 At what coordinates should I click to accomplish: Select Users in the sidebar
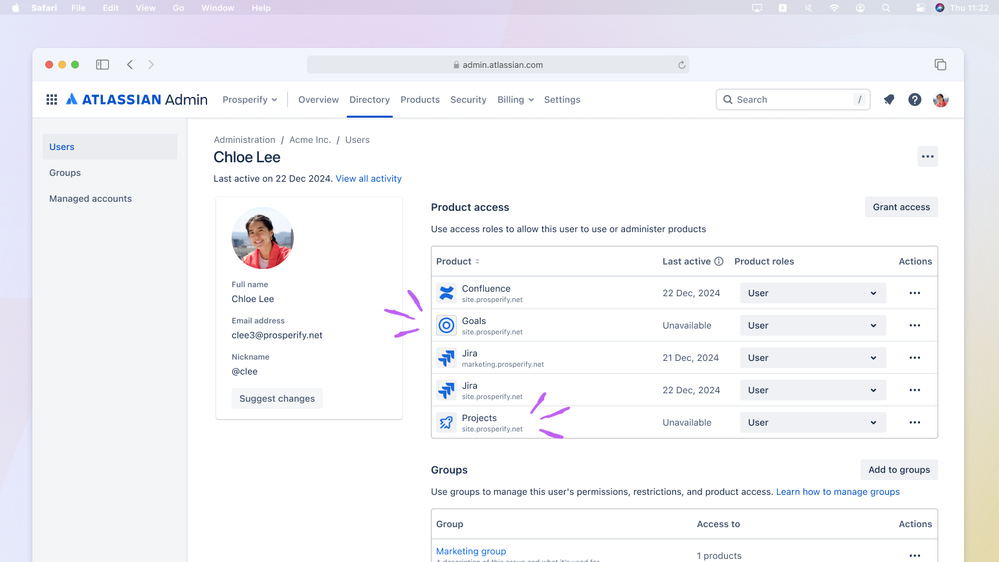point(110,147)
